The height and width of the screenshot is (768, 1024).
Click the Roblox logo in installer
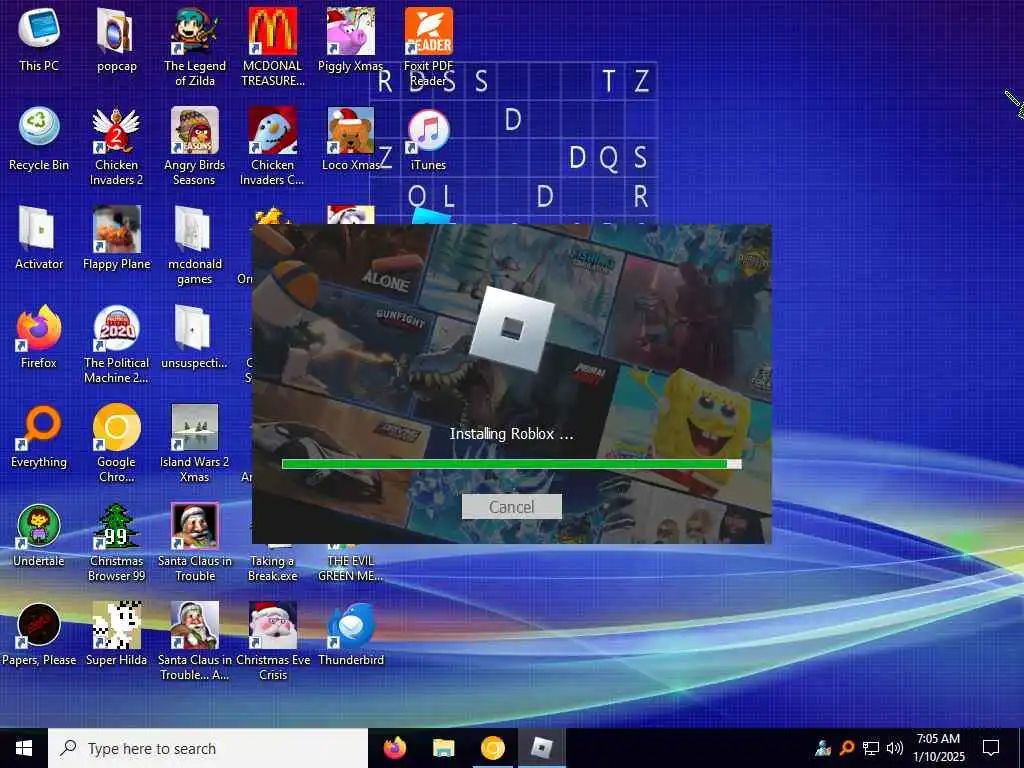point(511,329)
